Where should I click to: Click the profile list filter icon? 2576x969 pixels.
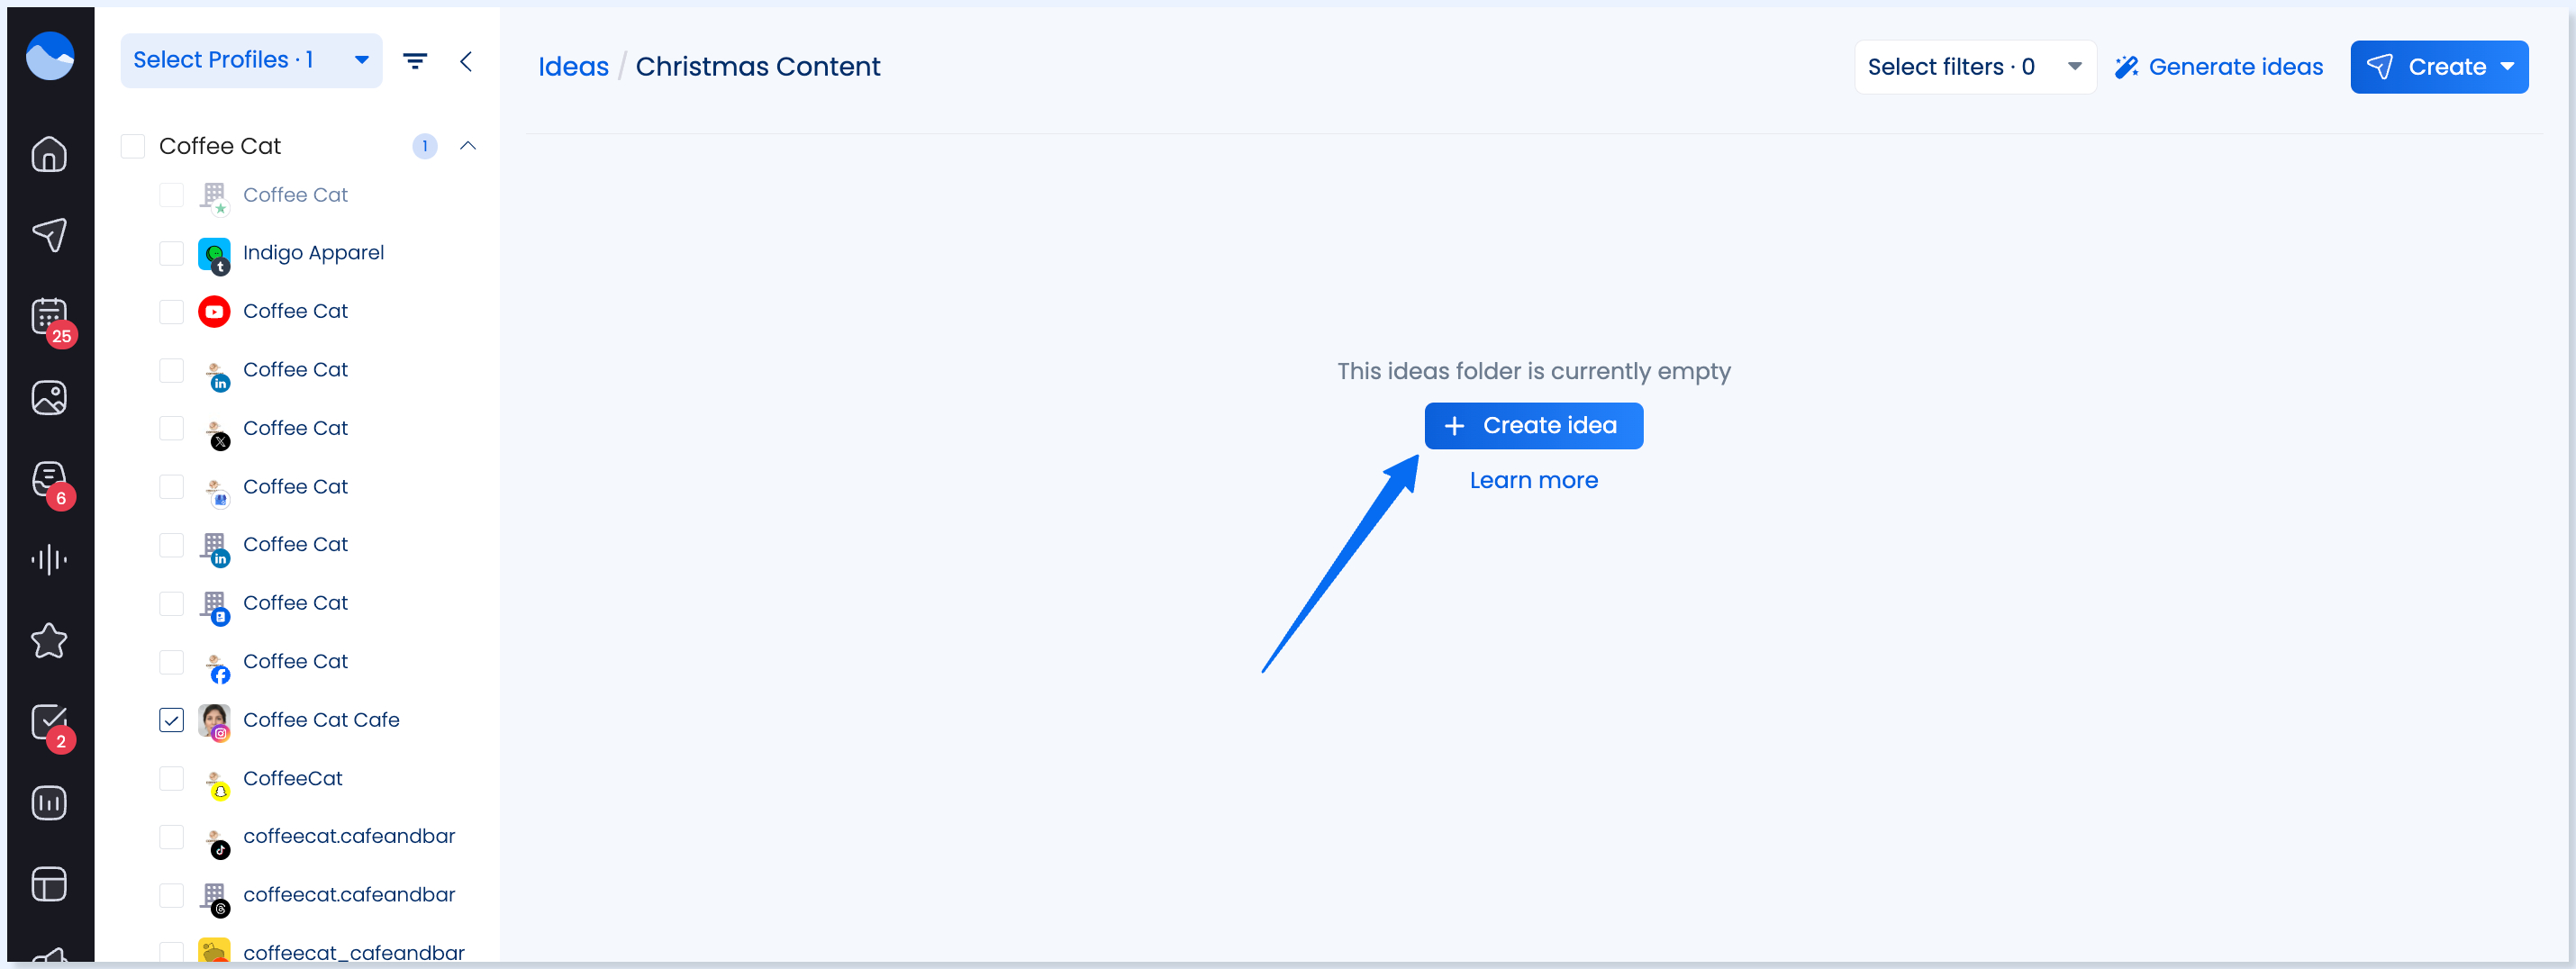coord(415,61)
